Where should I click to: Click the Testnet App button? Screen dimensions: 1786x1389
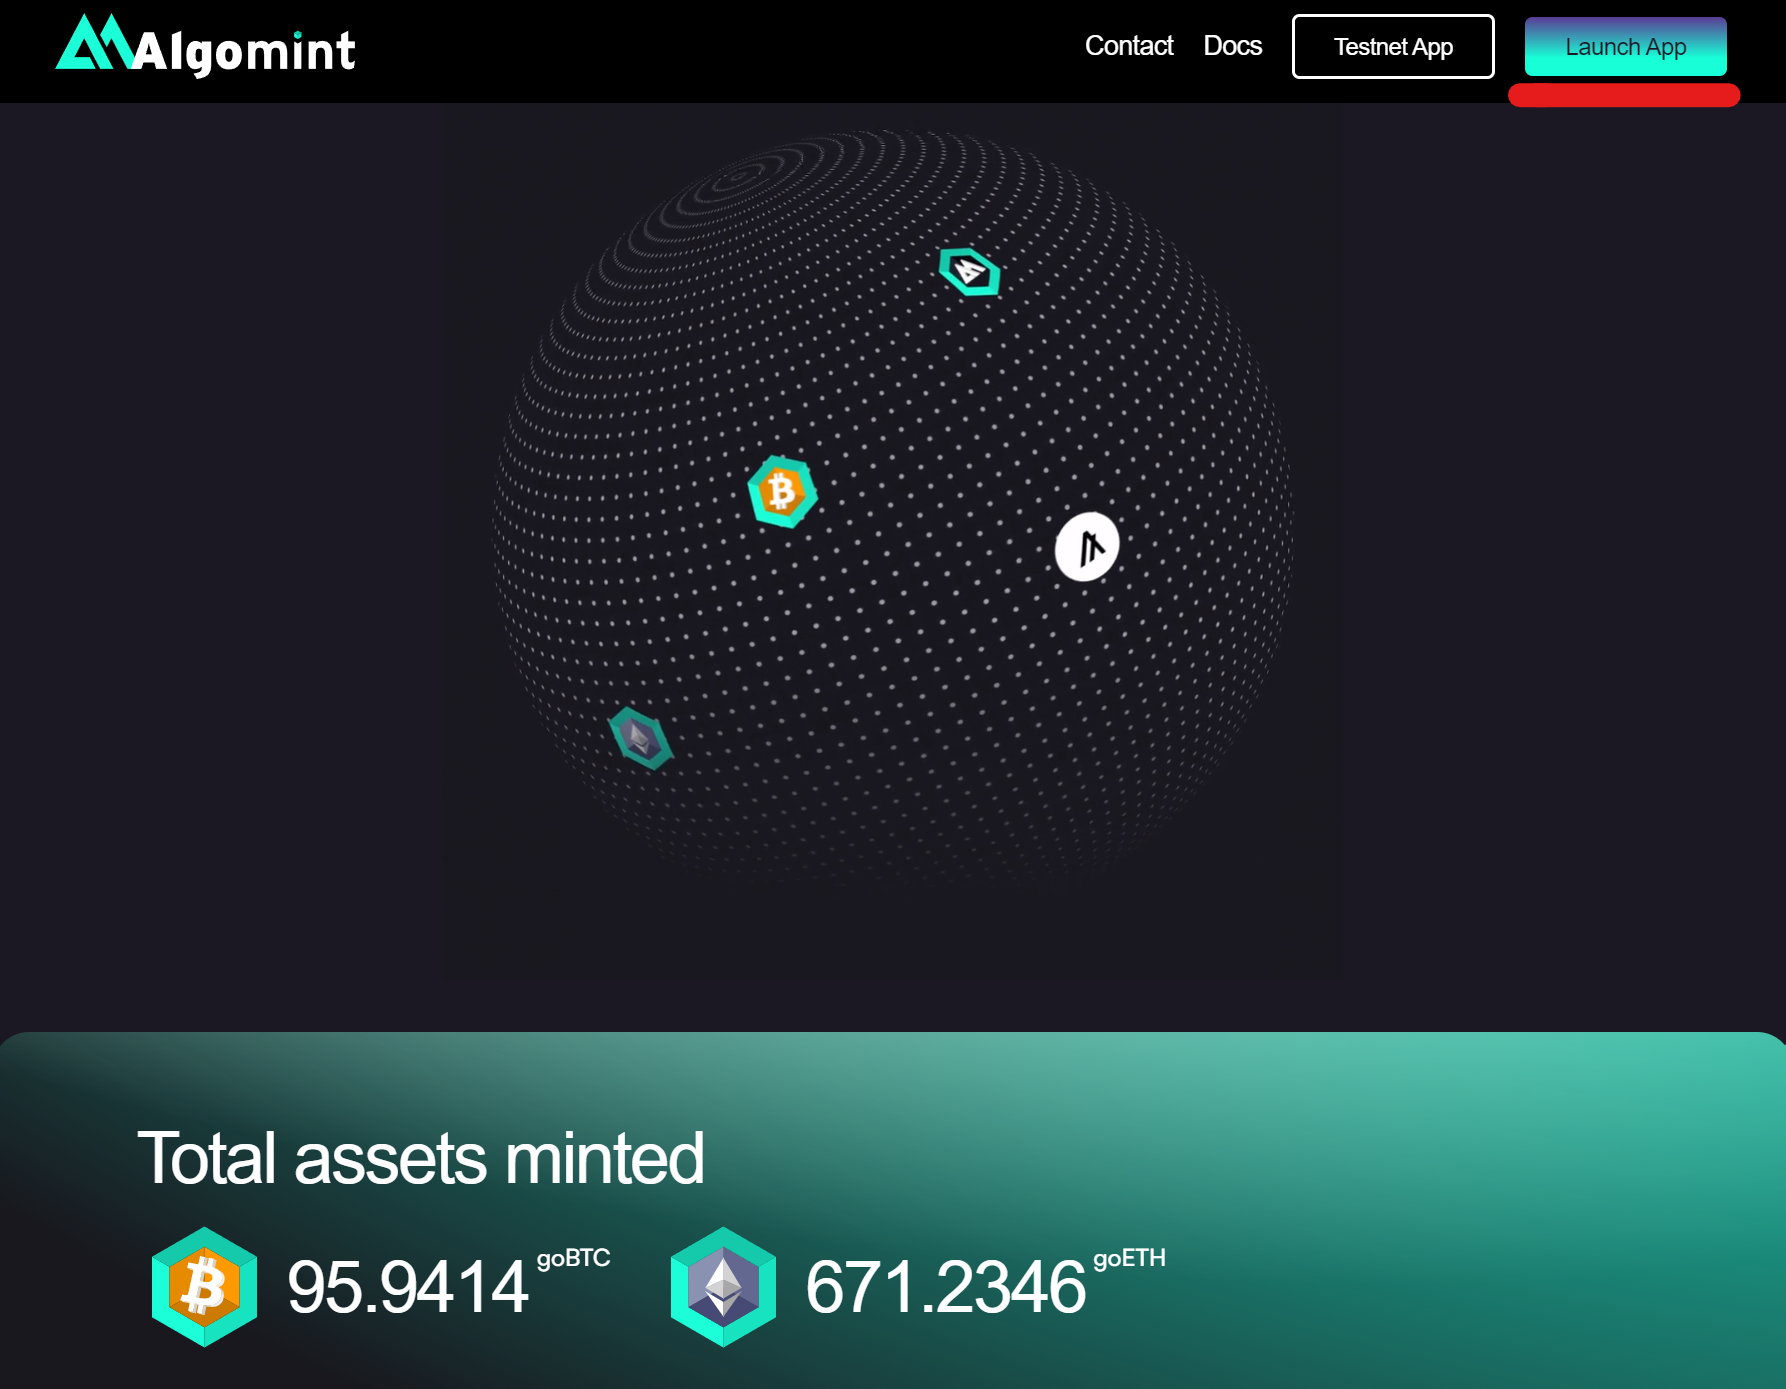1393,46
